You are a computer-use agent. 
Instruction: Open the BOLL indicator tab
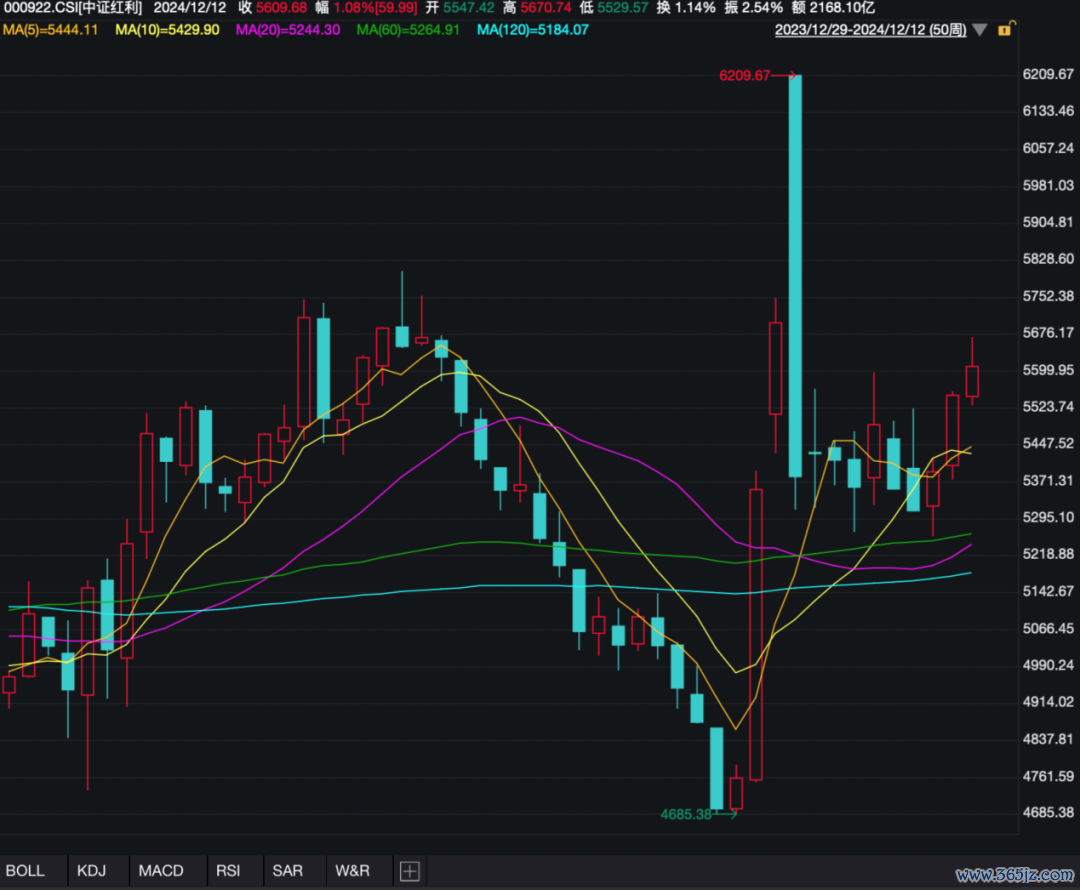25,871
